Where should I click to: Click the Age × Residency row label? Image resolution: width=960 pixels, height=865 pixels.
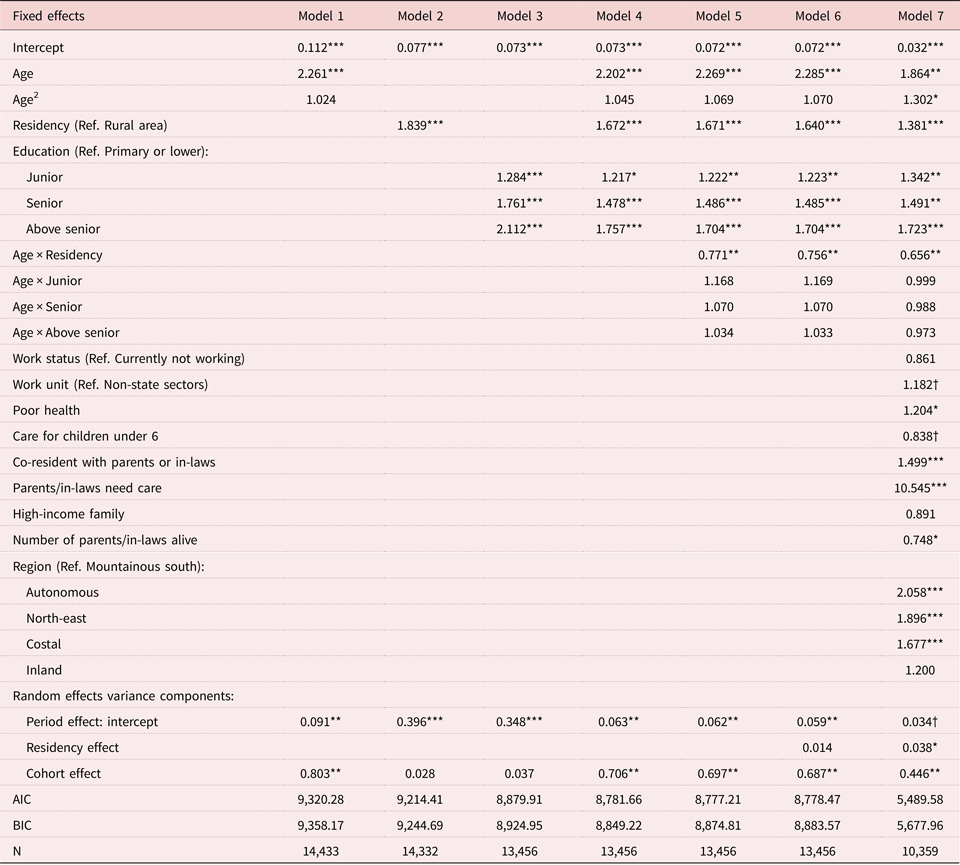(58, 255)
